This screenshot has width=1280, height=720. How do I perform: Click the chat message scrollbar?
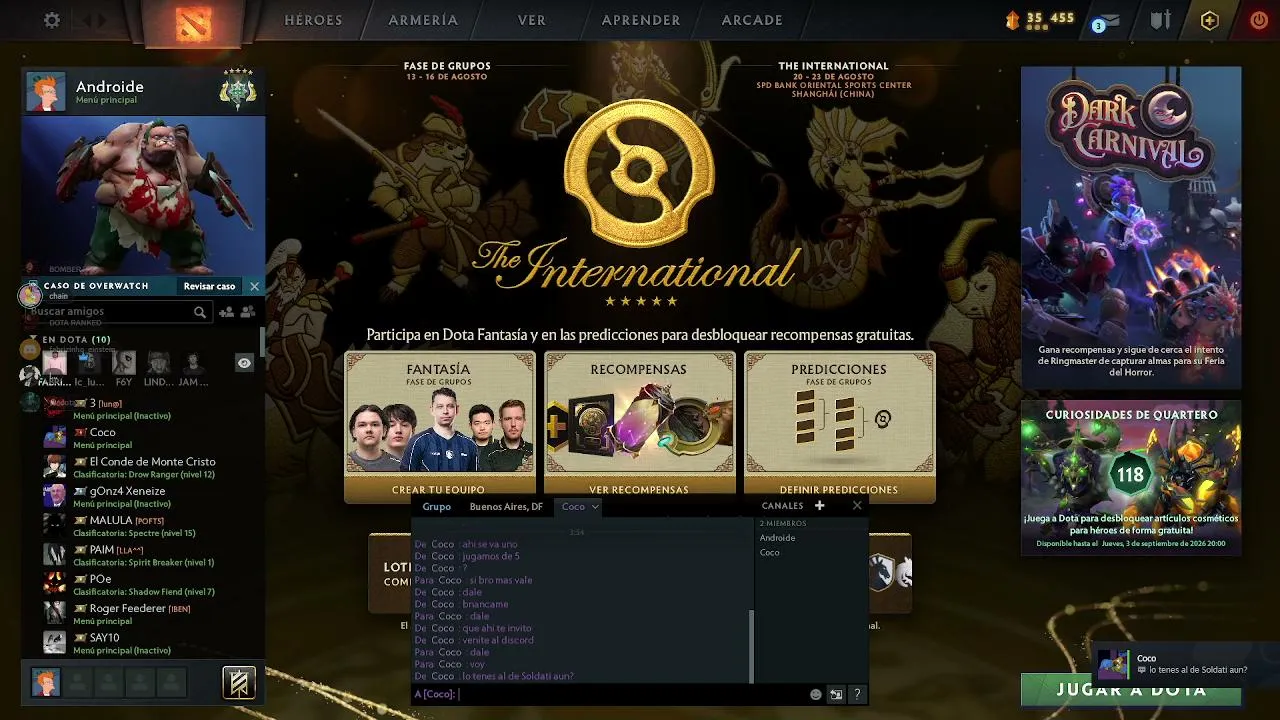751,645
